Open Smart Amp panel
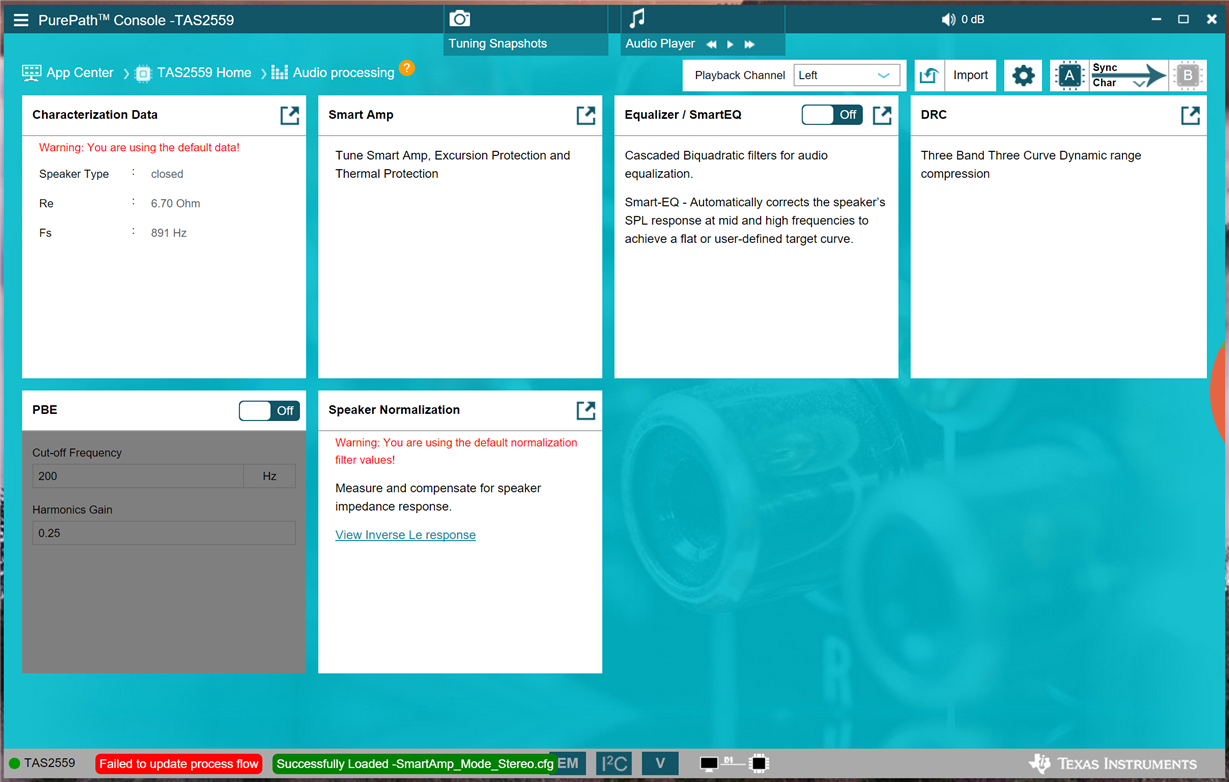This screenshot has width=1229, height=782. pyautogui.click(x=586, y=115)
